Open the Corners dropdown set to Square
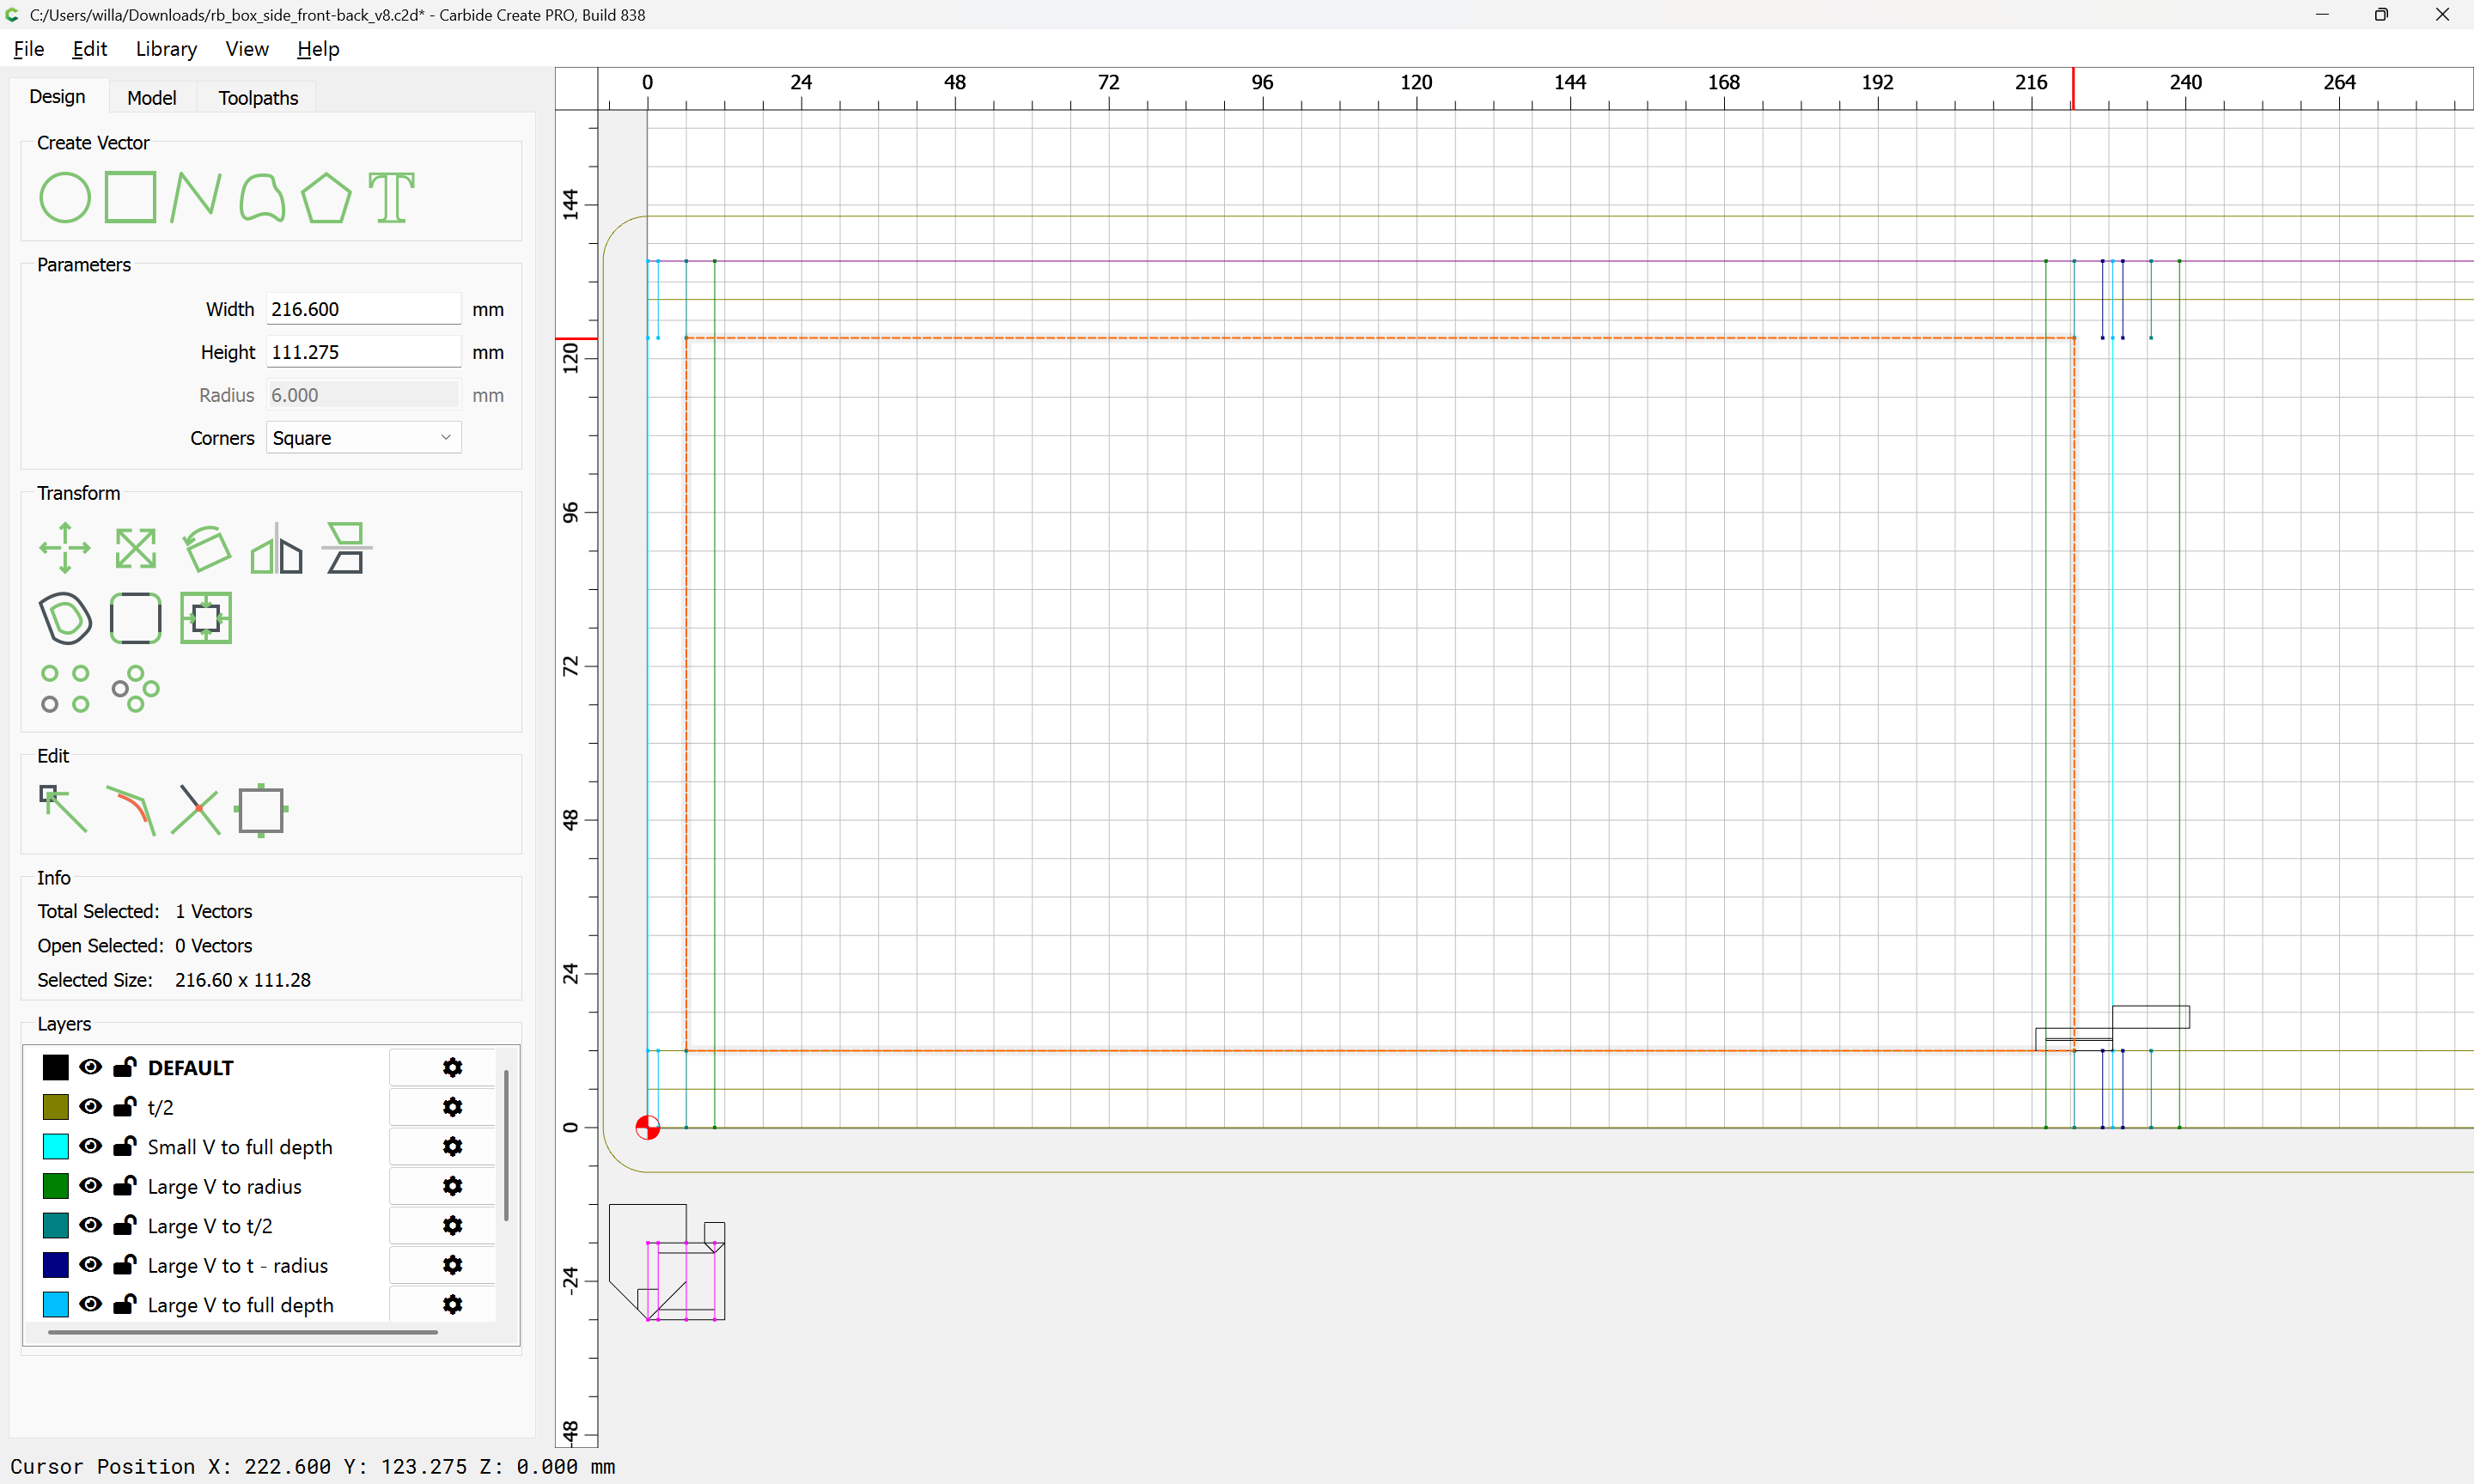The width and height of the screenshot is (2474, 1484). tap(363, 438)
